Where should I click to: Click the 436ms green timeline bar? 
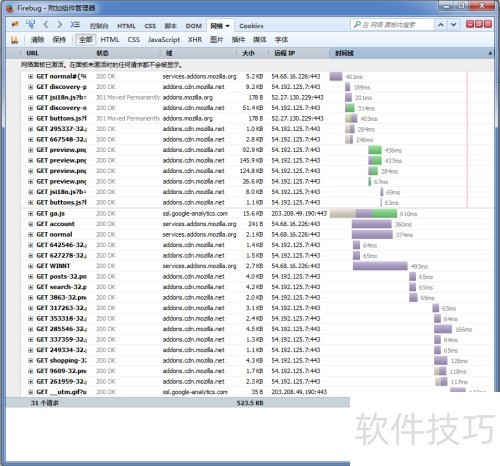(x=375, y=150)
